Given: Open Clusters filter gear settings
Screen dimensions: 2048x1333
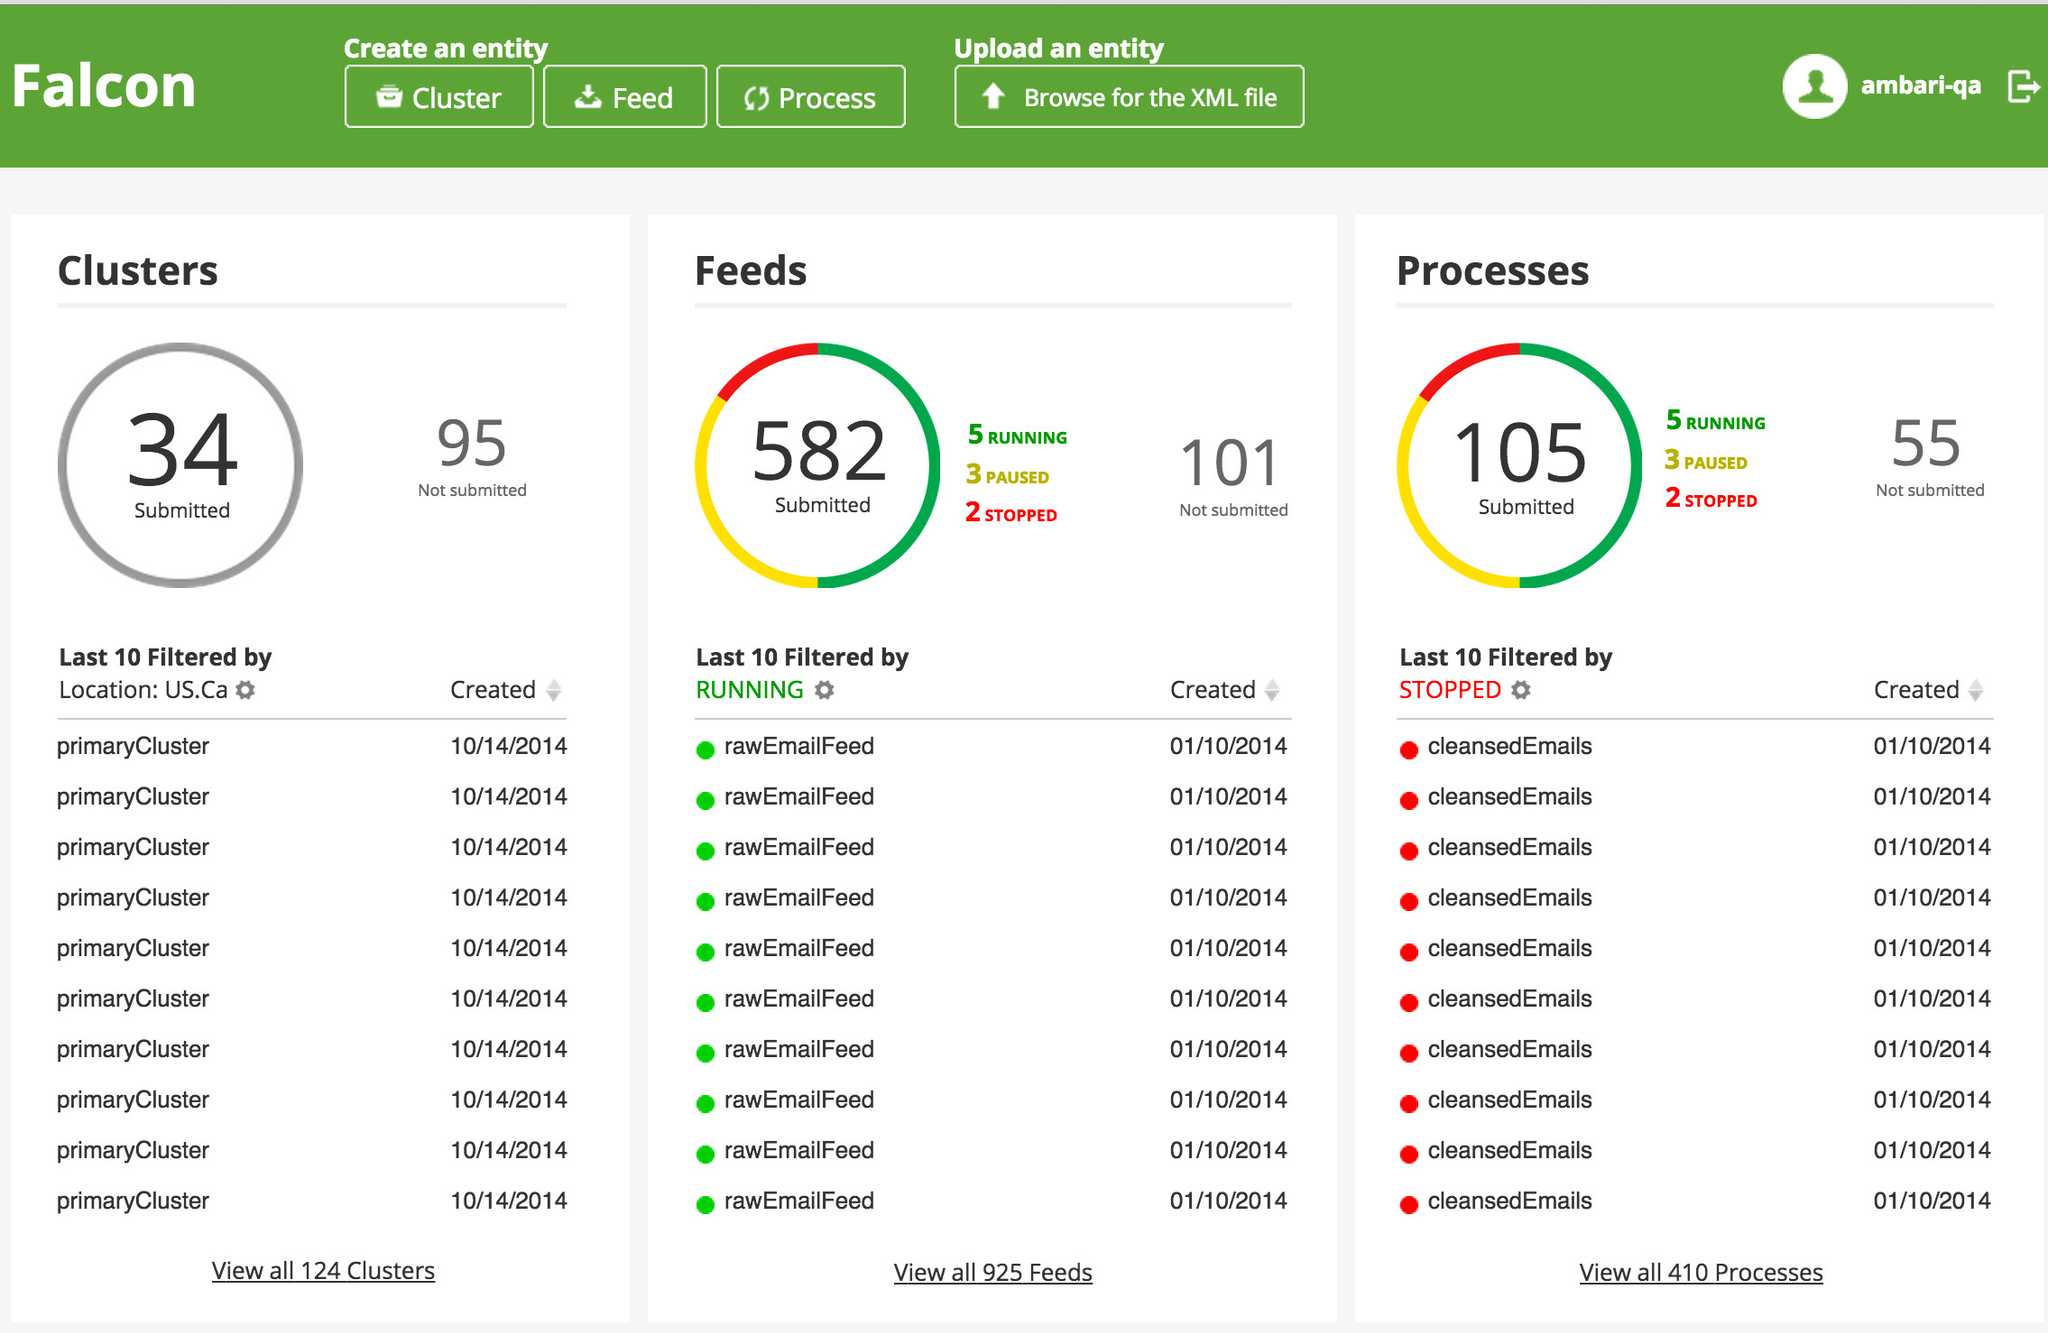Looking at the screenshot, I should tap(245, 690).
